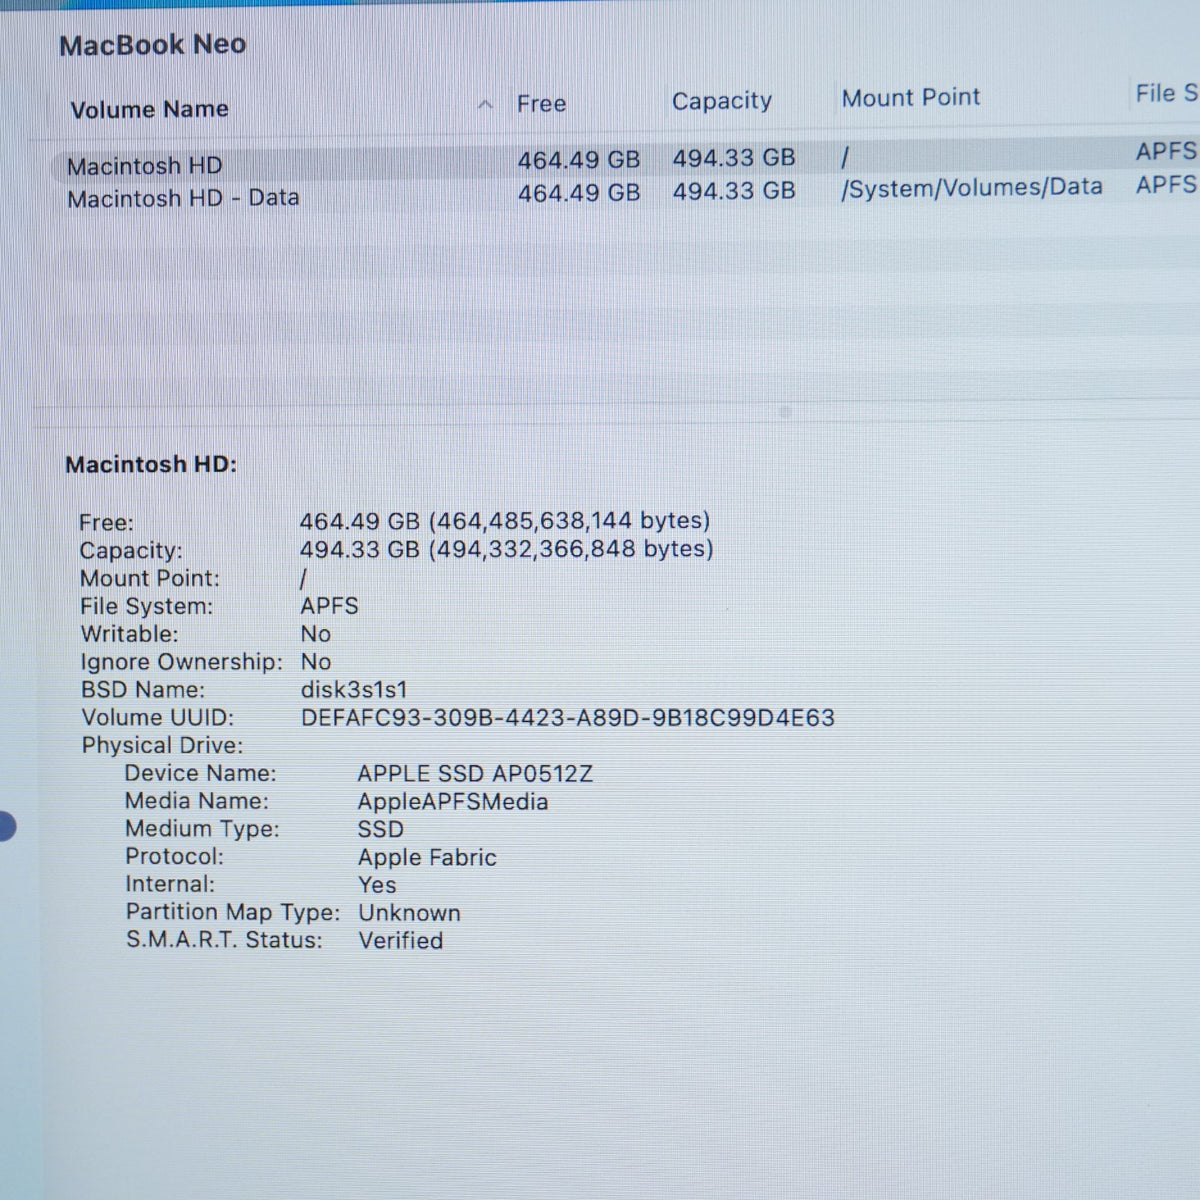Click Free value 464.49 GB in Macintosh HD row
The image size is (1200, 1200).
578,160
